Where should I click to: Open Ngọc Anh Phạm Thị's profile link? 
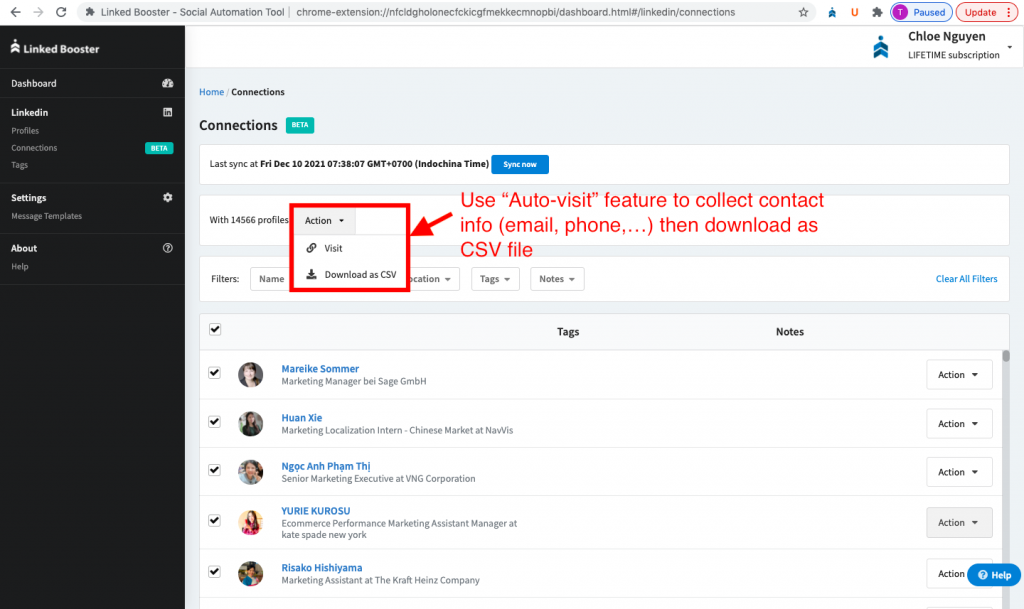tap(326, 466)
